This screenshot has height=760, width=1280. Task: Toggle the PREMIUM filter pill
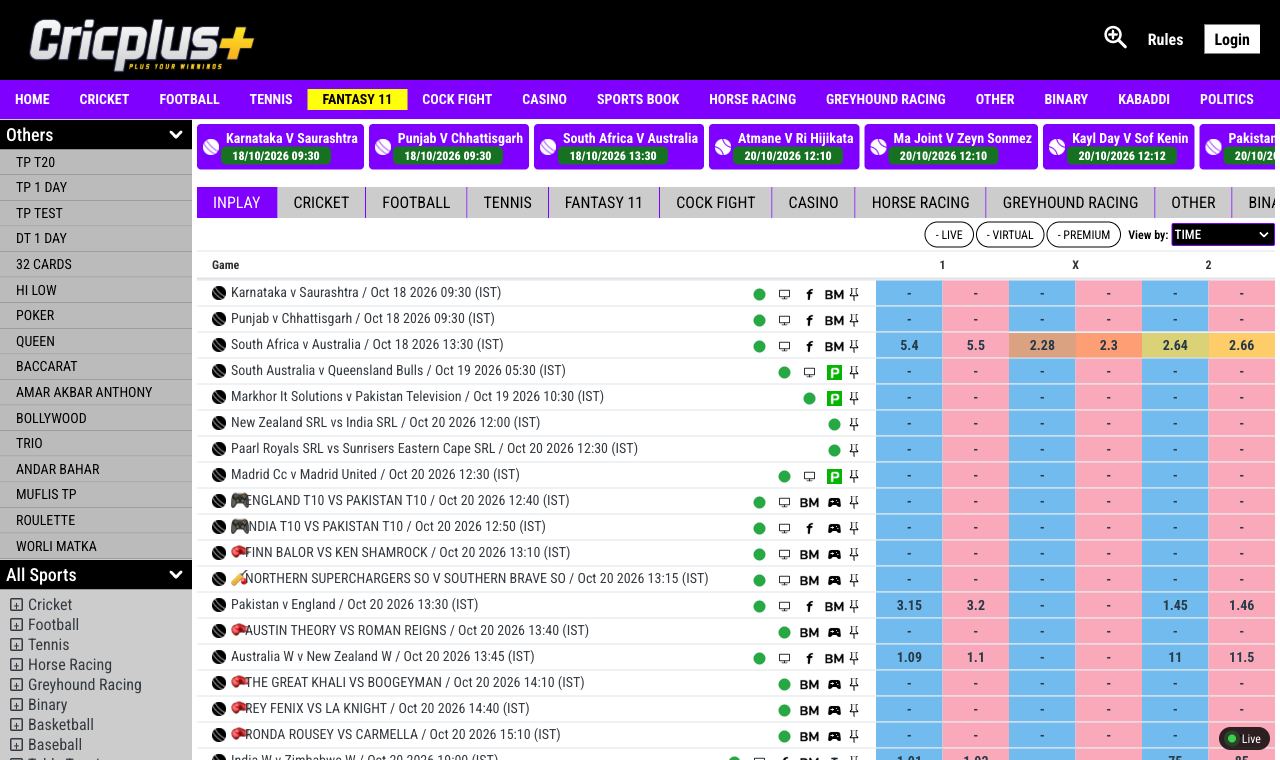pyautogui.click(x=1084, y=235)
